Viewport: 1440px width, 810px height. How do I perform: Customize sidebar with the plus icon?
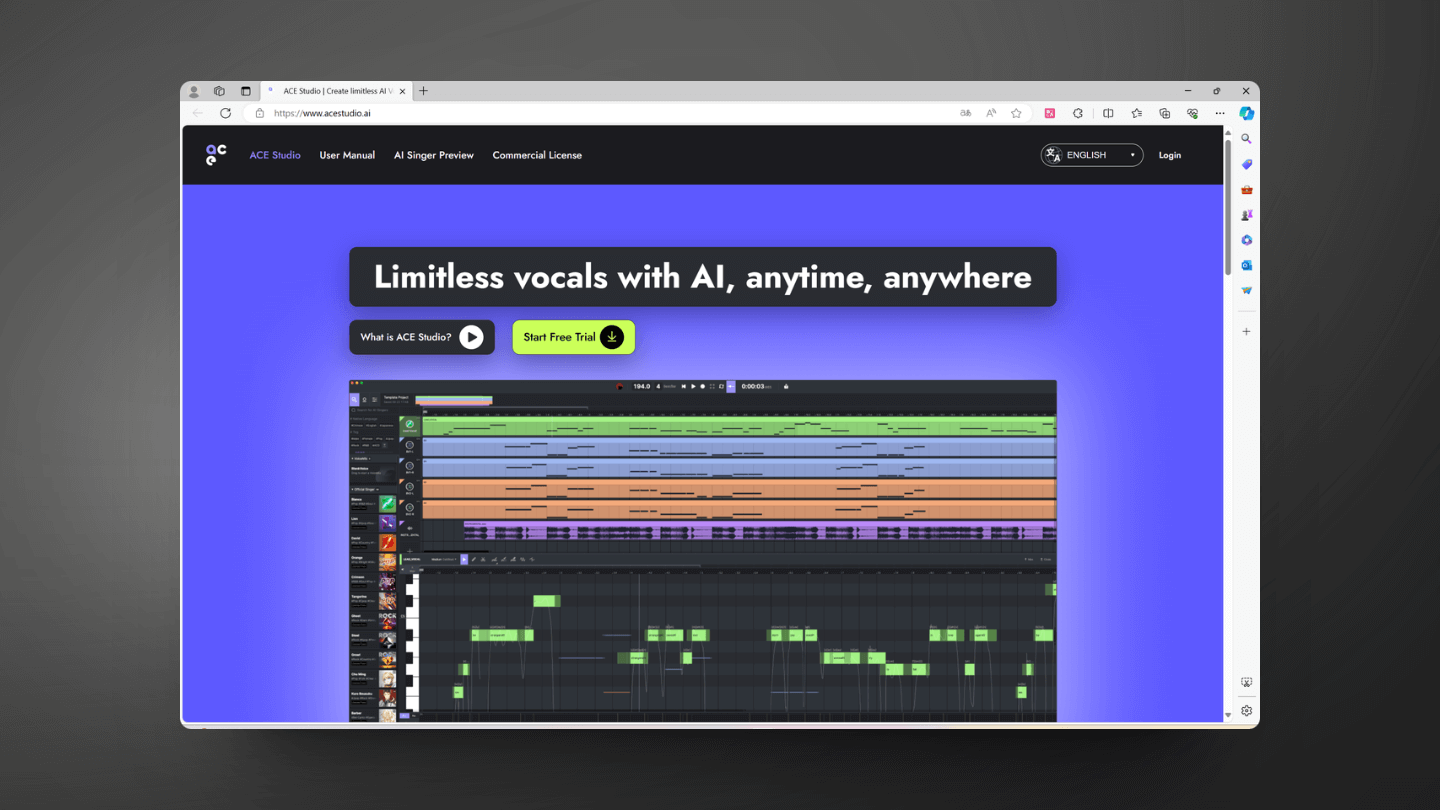[1246, 331]
